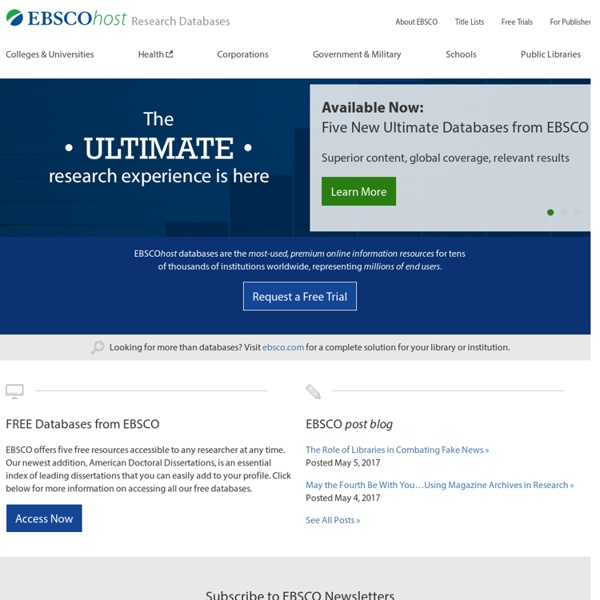The height and width of the screenshot is (600, 600).
Task: Open the Corporations section
Action: [243, 54]
